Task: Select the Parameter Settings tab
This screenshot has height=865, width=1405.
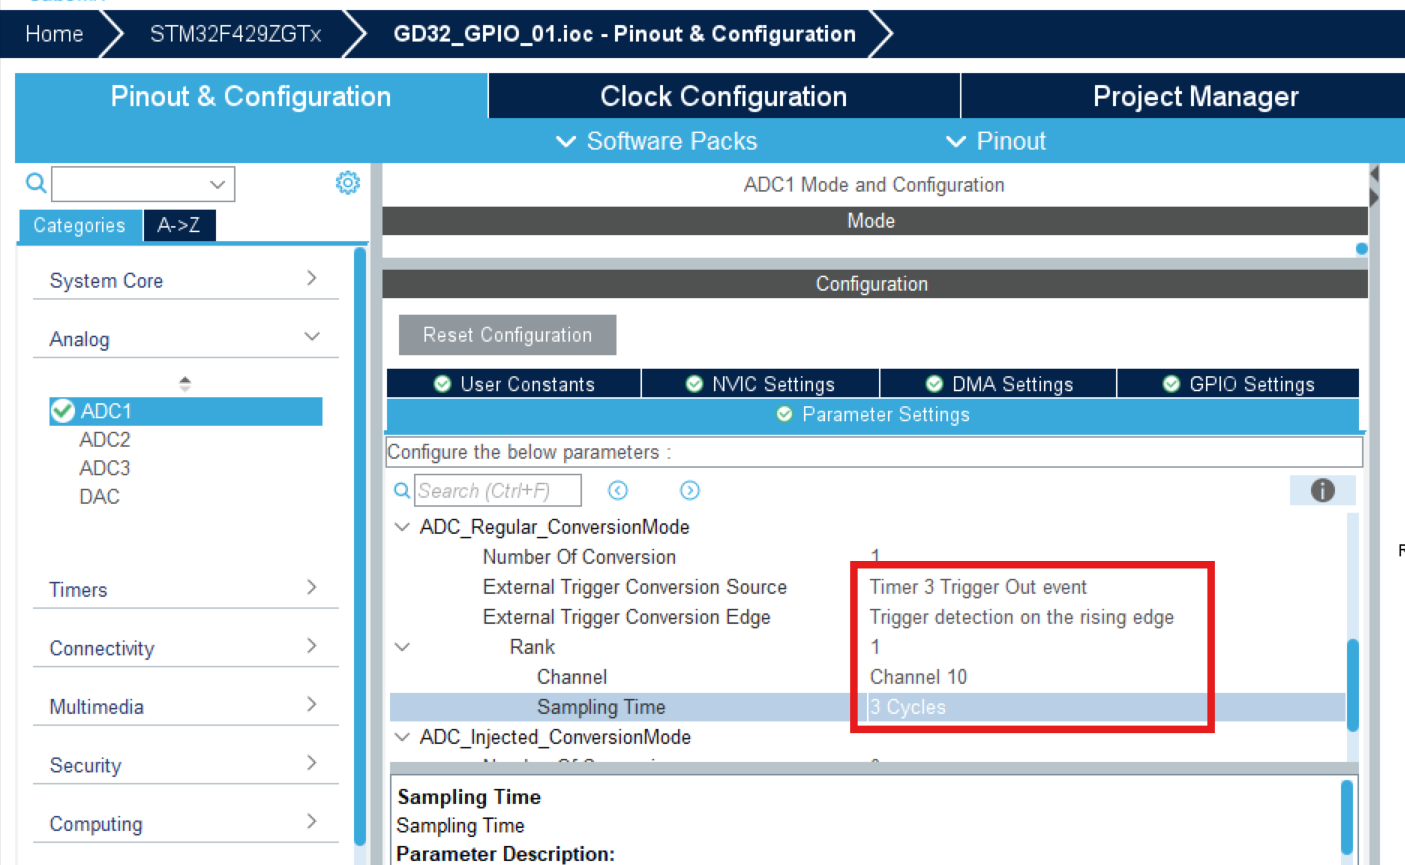Action: pos(873,414)
